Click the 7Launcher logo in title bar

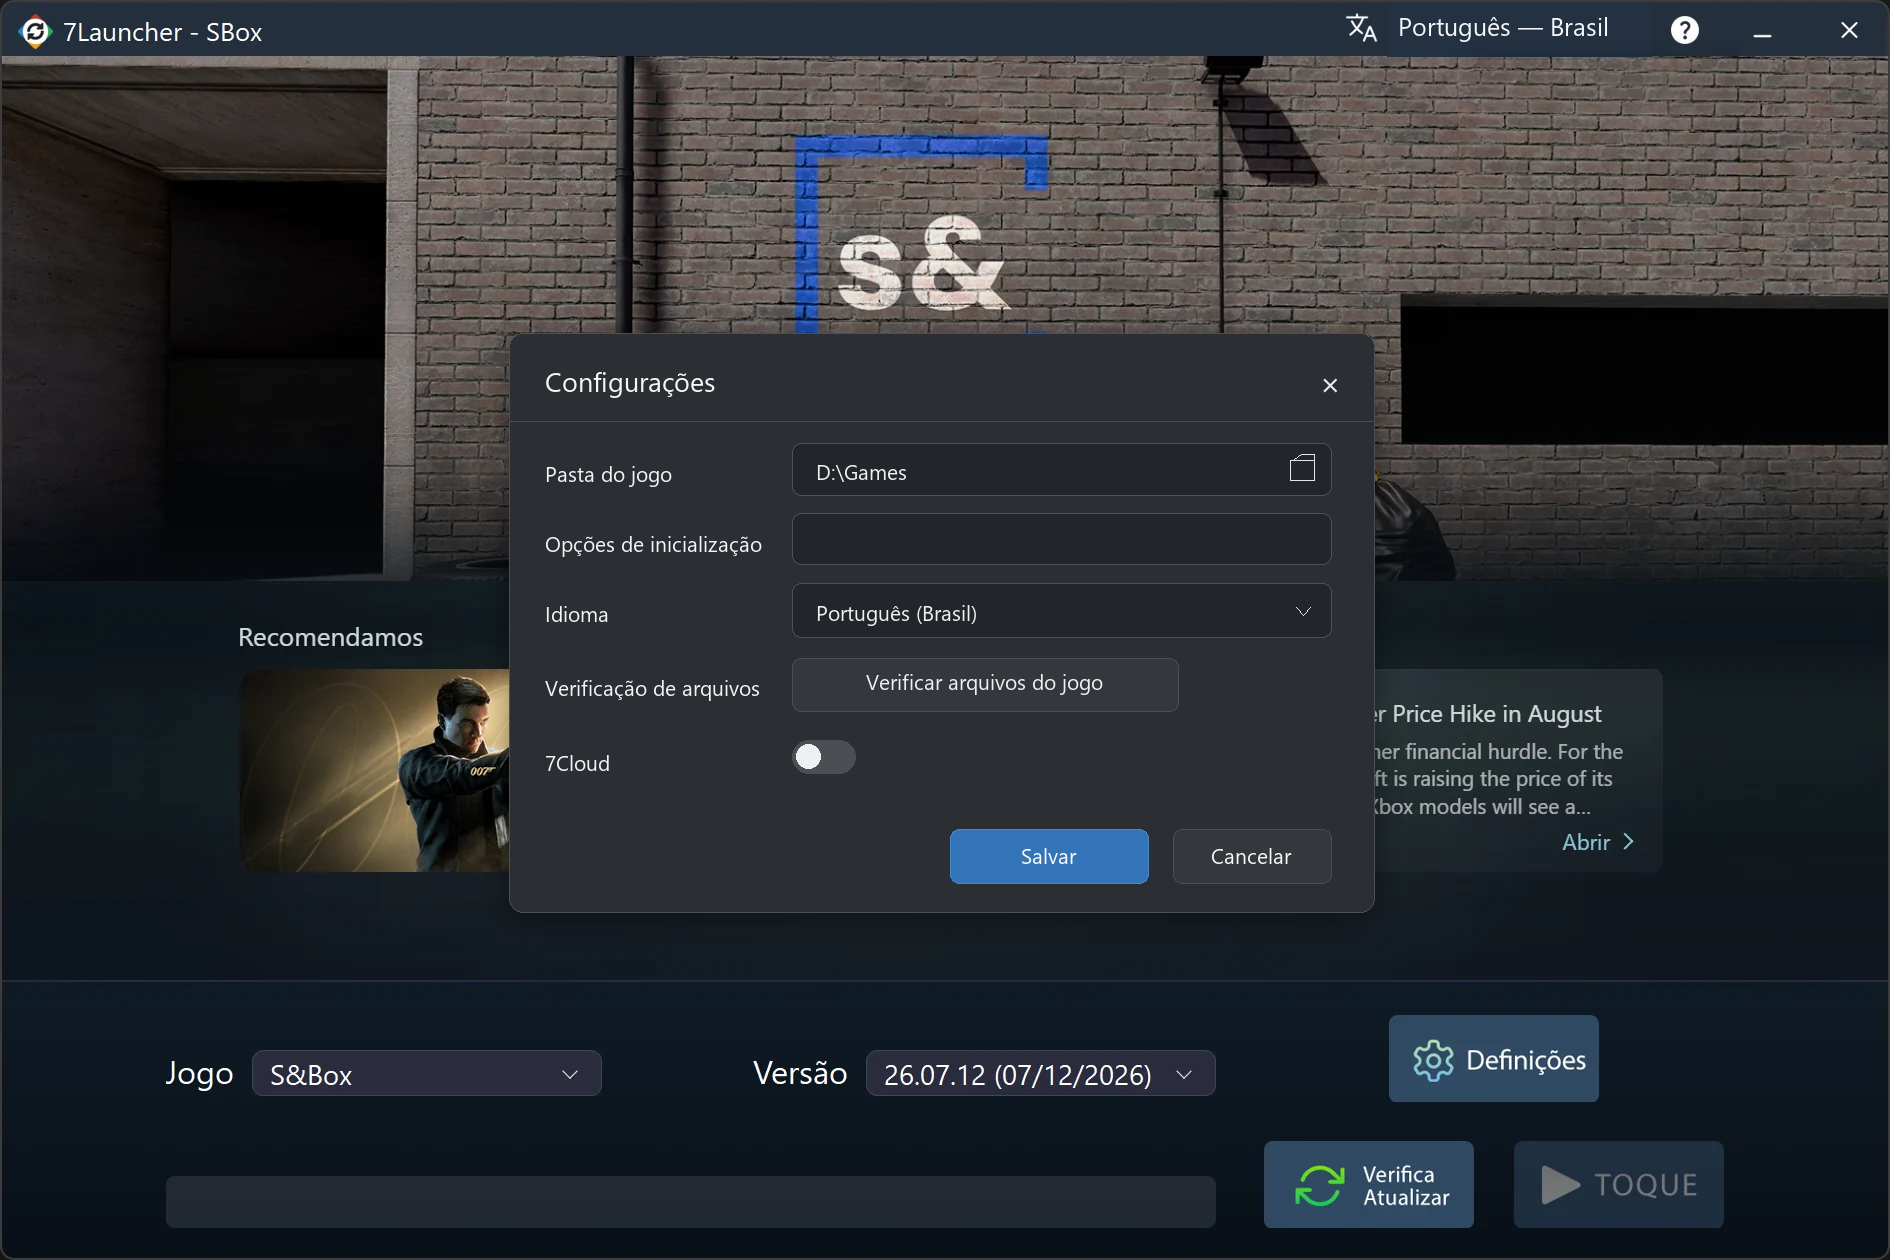point(35,32)
